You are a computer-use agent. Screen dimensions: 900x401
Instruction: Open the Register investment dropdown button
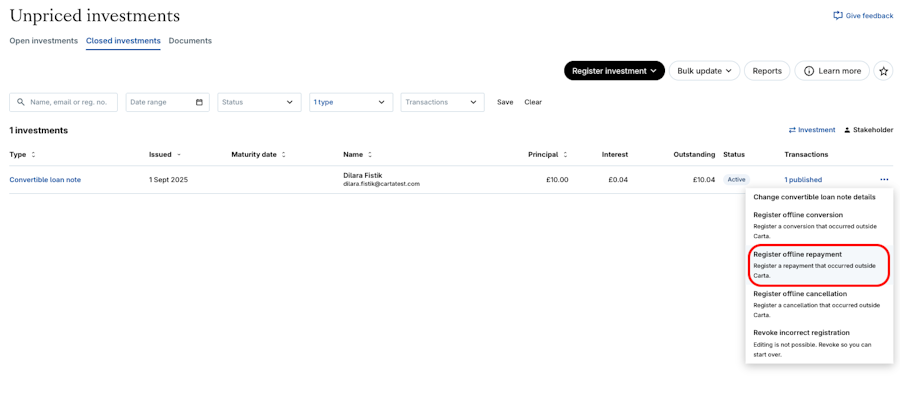tap(614, 71)
